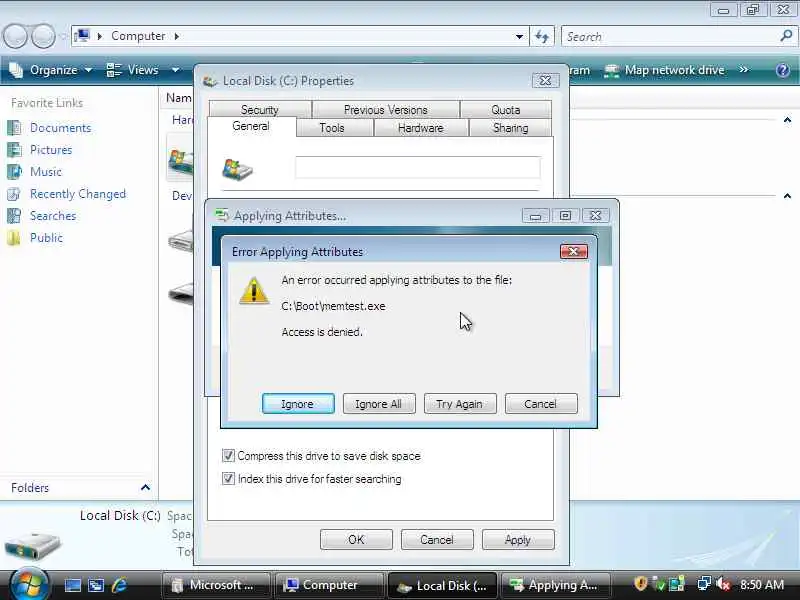Switch to the Security tab

point(260,109)
